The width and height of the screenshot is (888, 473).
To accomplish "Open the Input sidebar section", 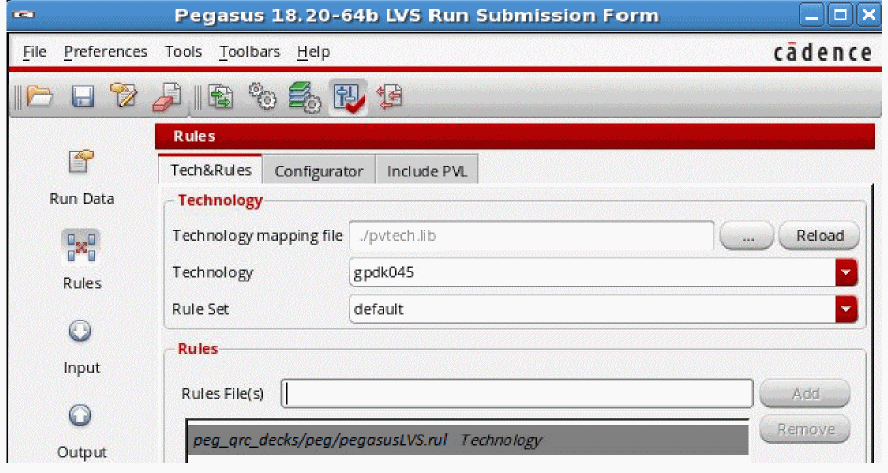I will tap(81, 347).
